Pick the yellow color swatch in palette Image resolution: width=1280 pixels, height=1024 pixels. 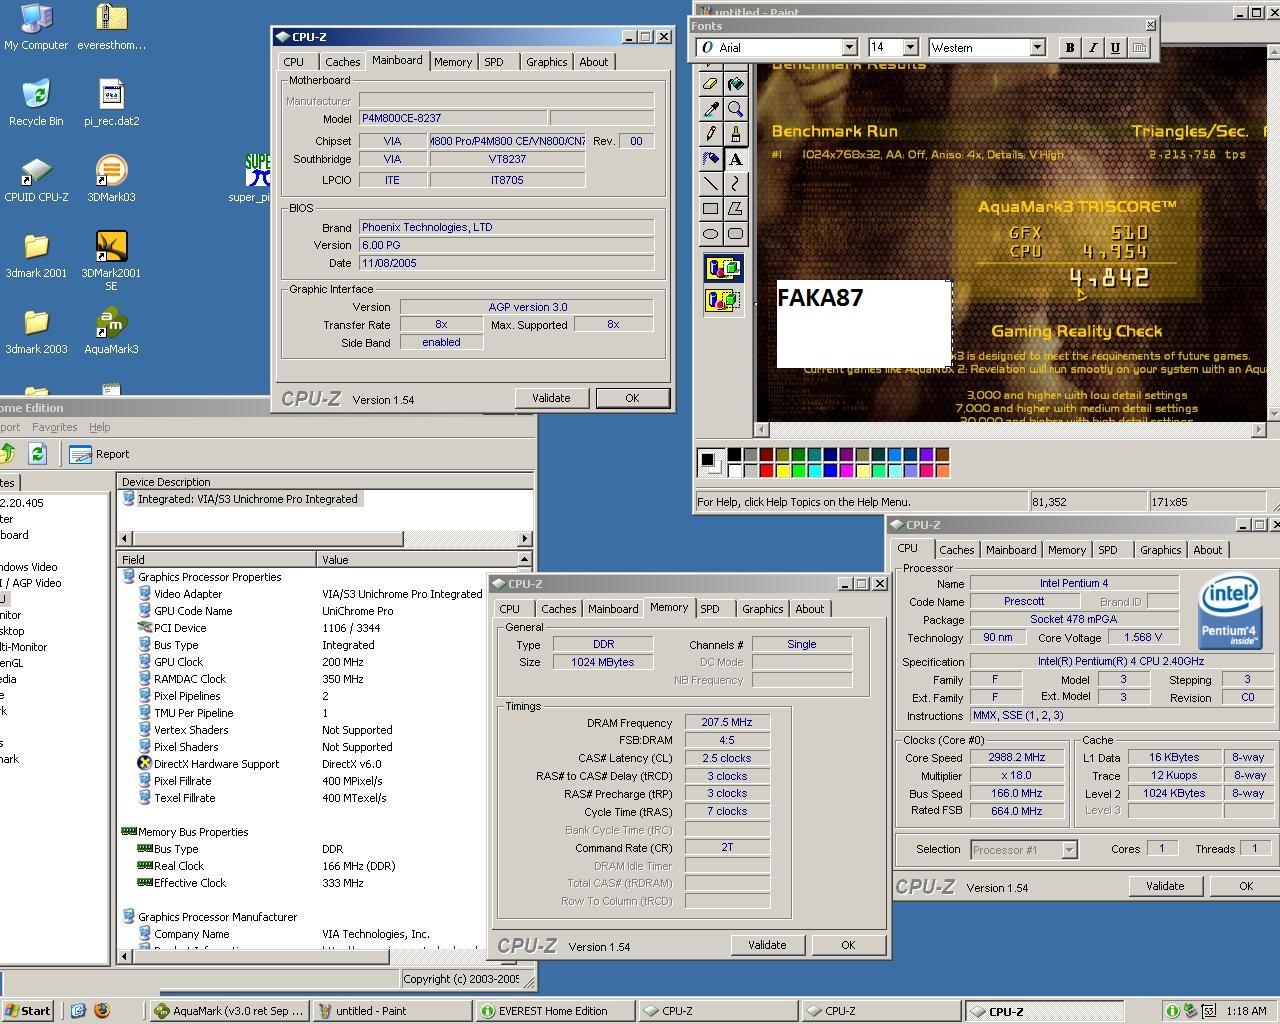pos(783,471)
